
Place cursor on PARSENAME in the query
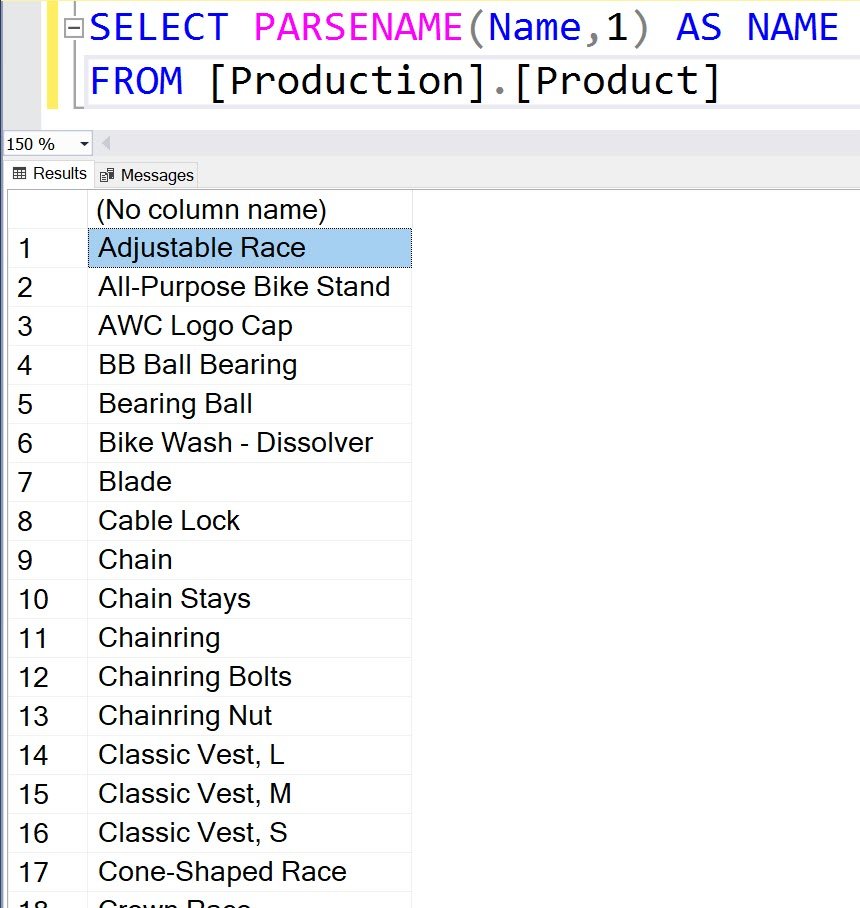point(358,27)
